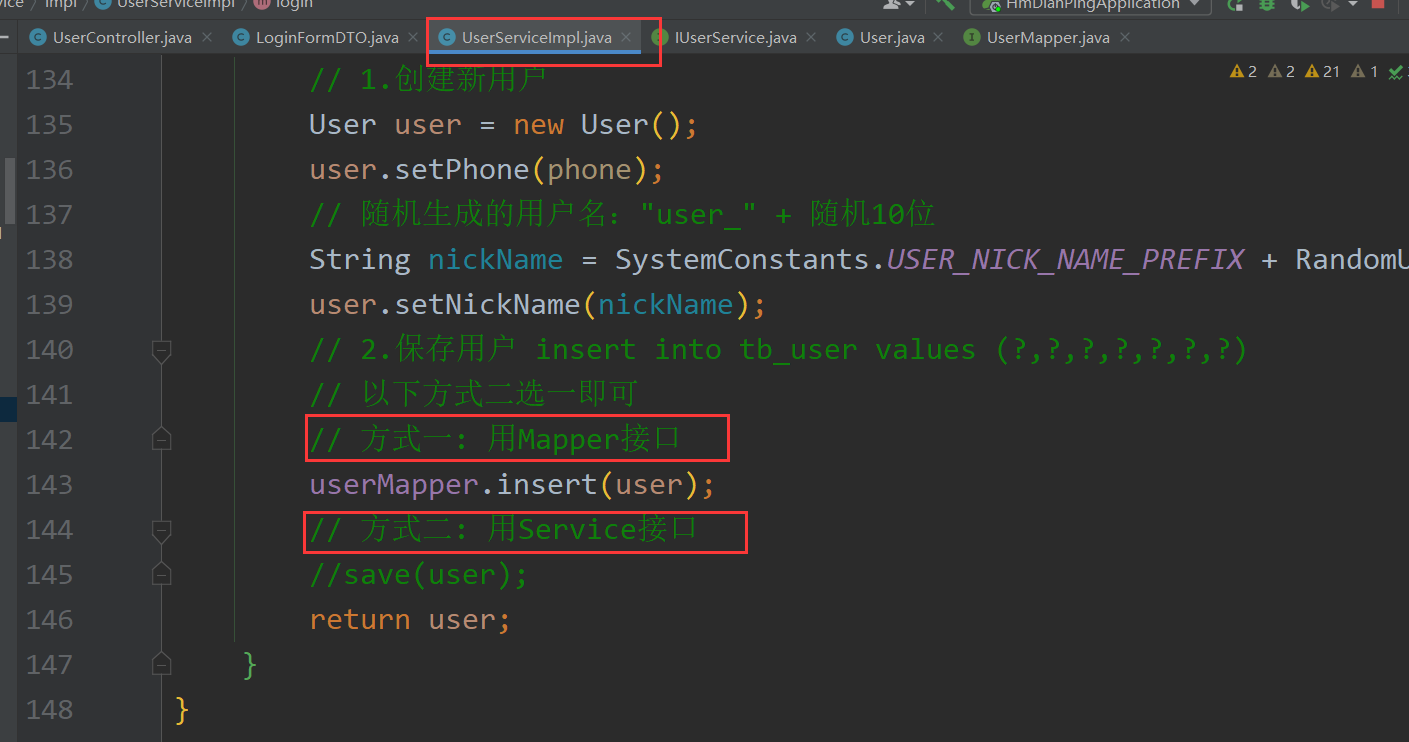The height and width of the screenshot is (742, 1409).
Task: Click userMapper on line 143
Action: pos(394,484)
